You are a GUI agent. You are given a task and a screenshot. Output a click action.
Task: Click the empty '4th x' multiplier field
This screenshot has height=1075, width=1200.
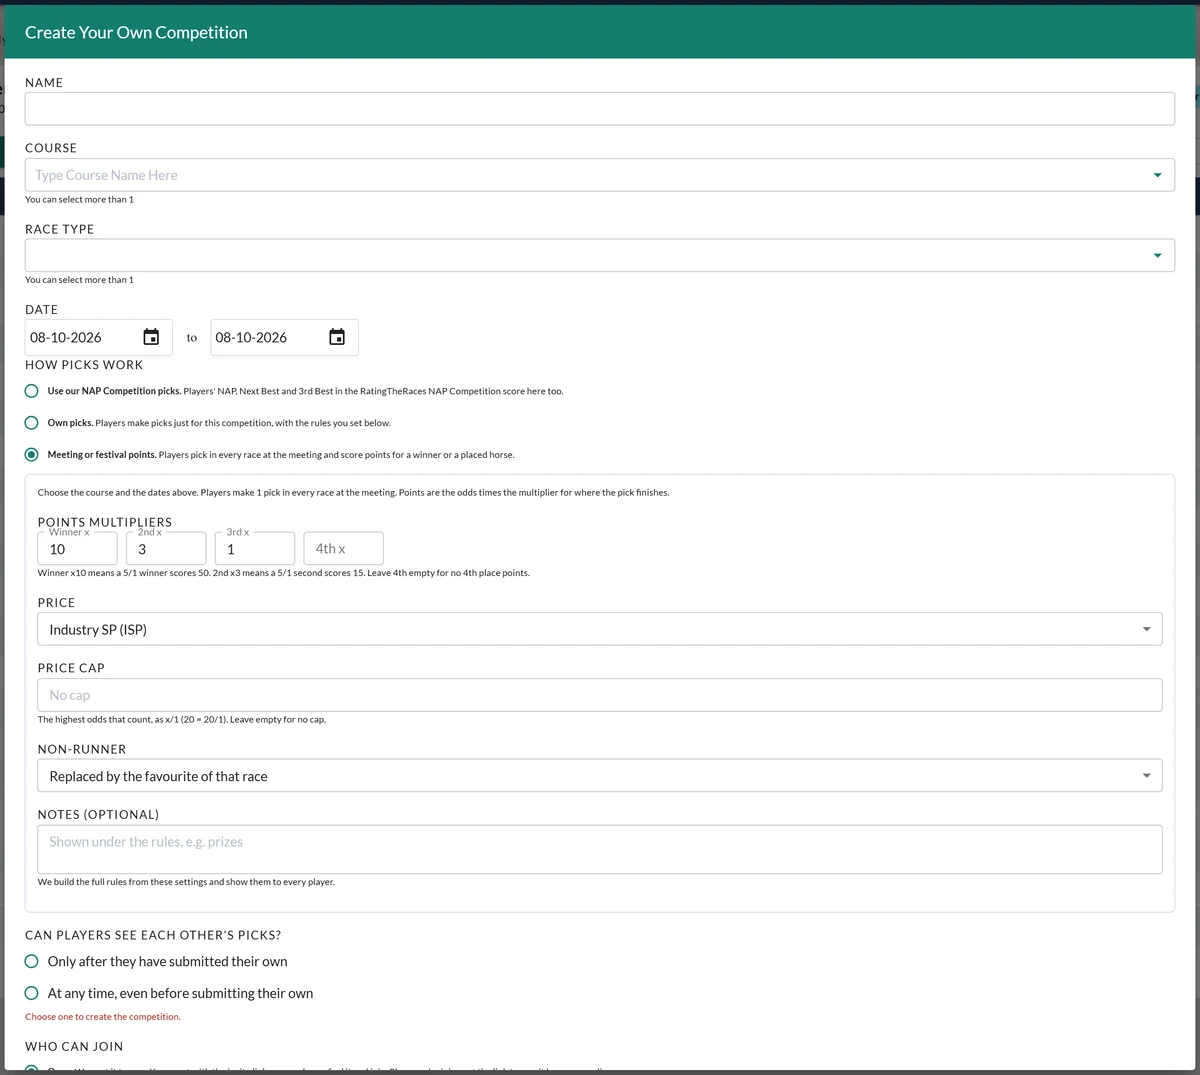coord(343,549)
